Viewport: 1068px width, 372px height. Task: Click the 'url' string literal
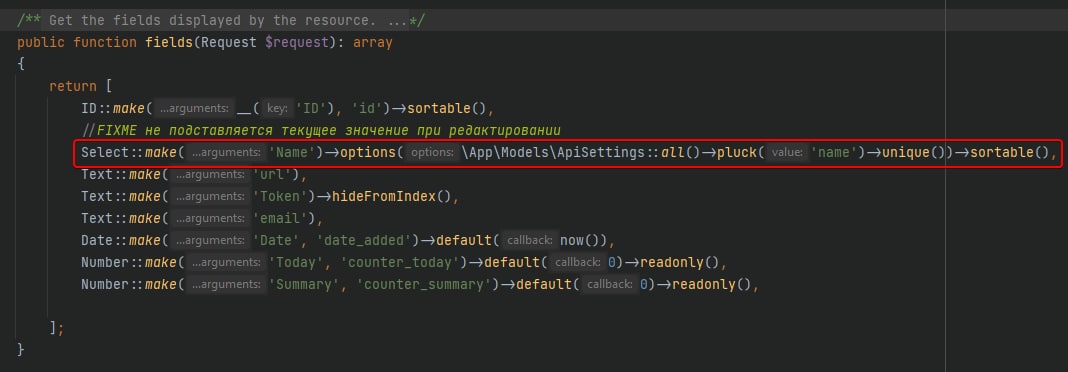click(272, 174)
